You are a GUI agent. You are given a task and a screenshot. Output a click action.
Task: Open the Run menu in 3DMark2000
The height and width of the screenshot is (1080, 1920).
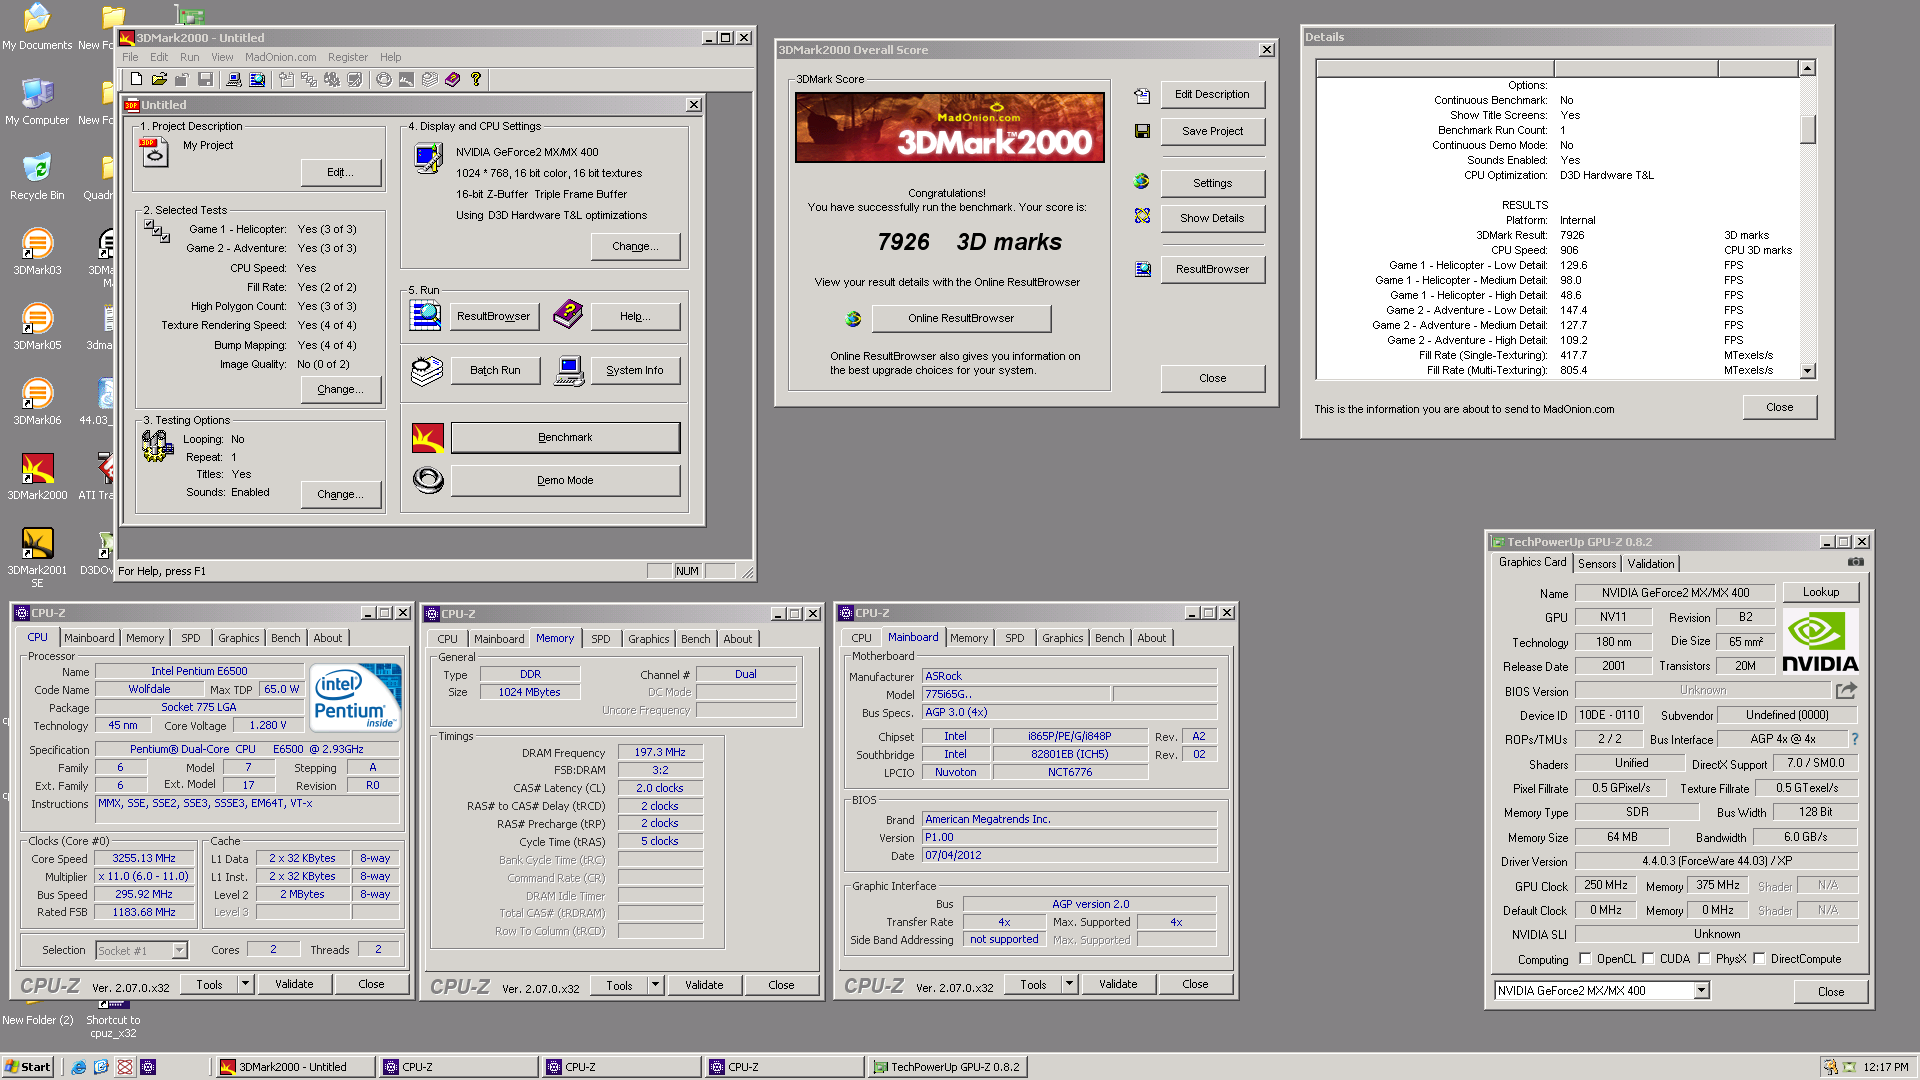189,57
